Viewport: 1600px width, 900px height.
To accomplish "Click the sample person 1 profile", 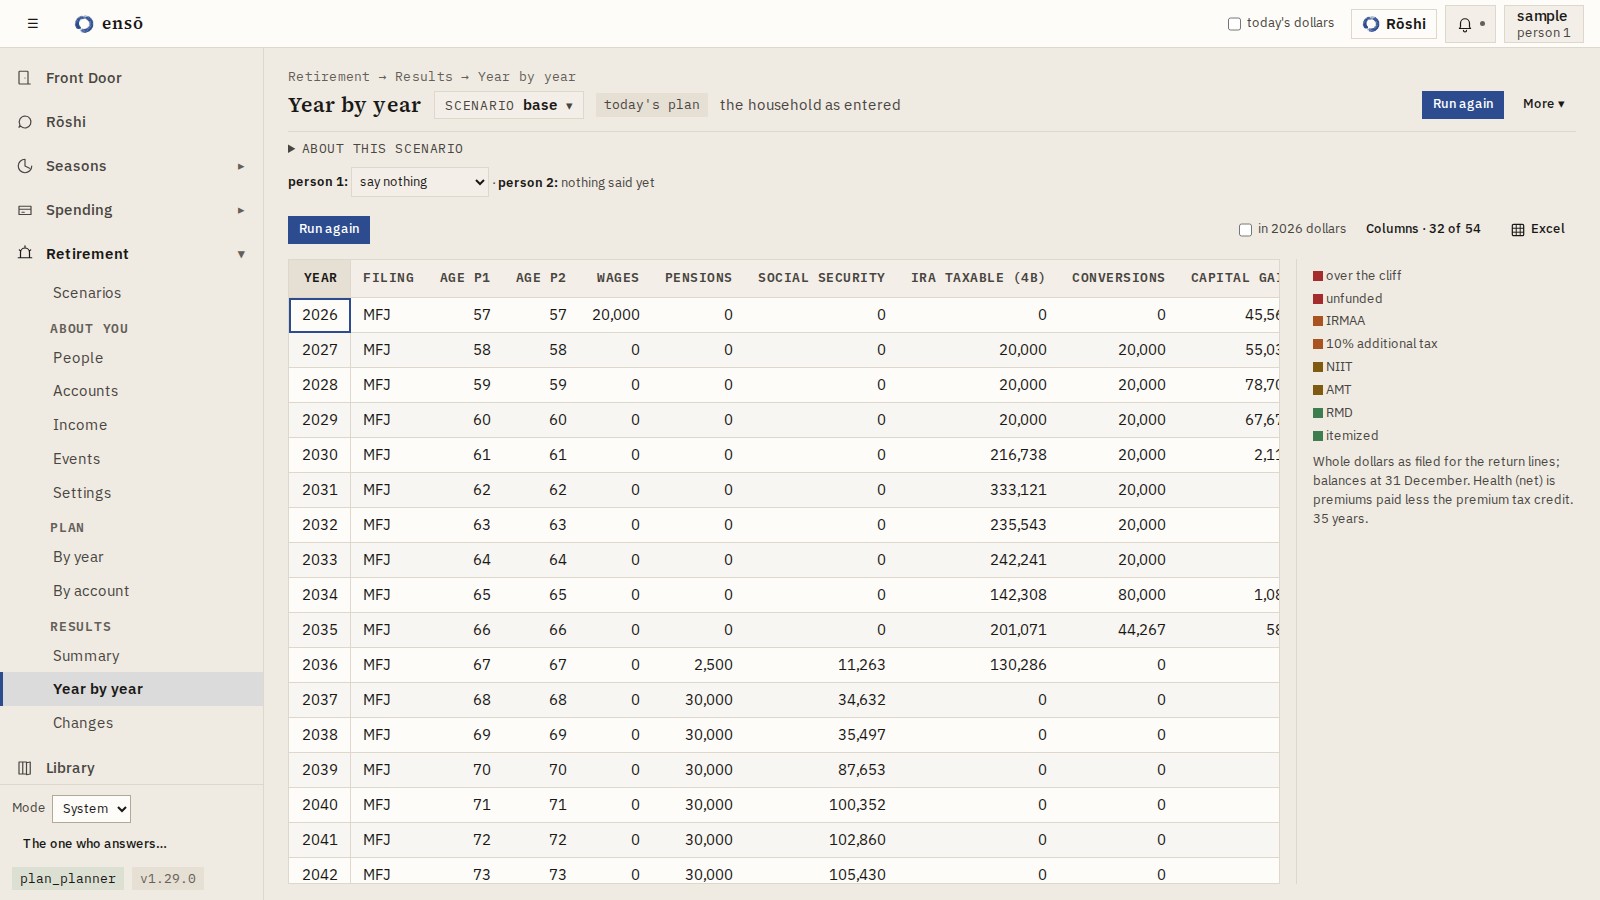I will click(1543, 24).
